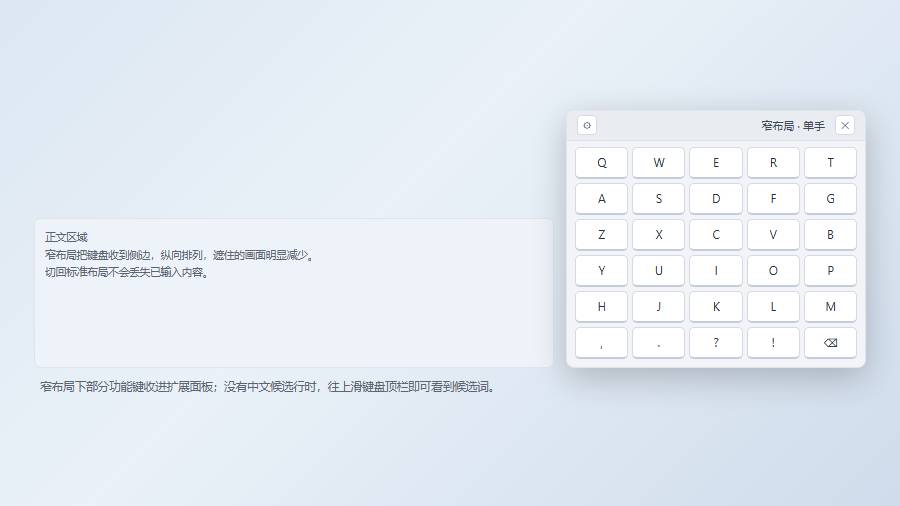The width and height of the screenshot is (900, 506).
Task: Tap the R key
Action: tap(773, 162)
